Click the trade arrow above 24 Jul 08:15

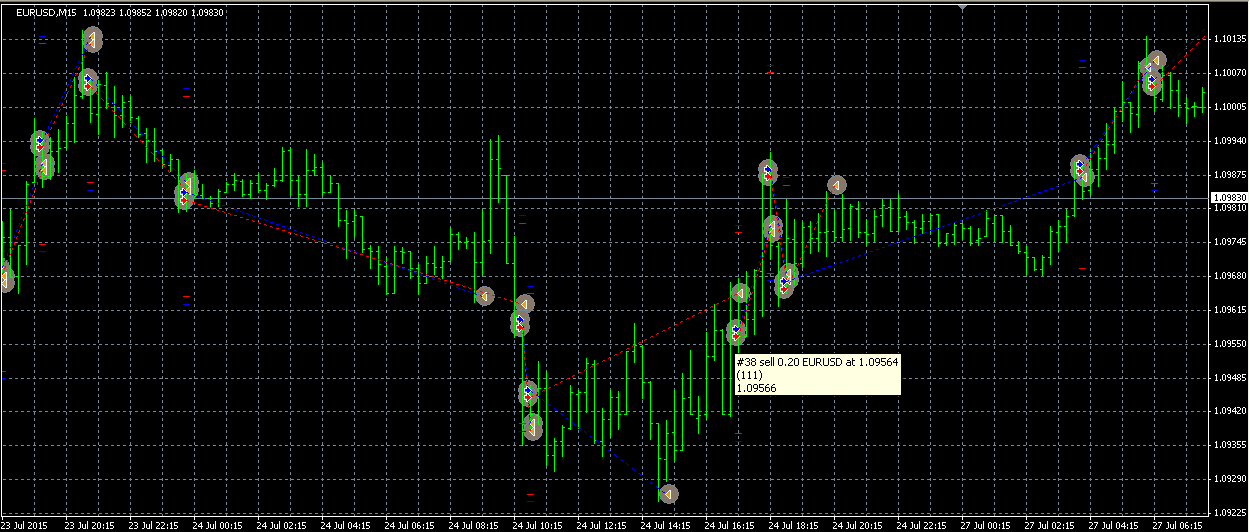point(484,296)
